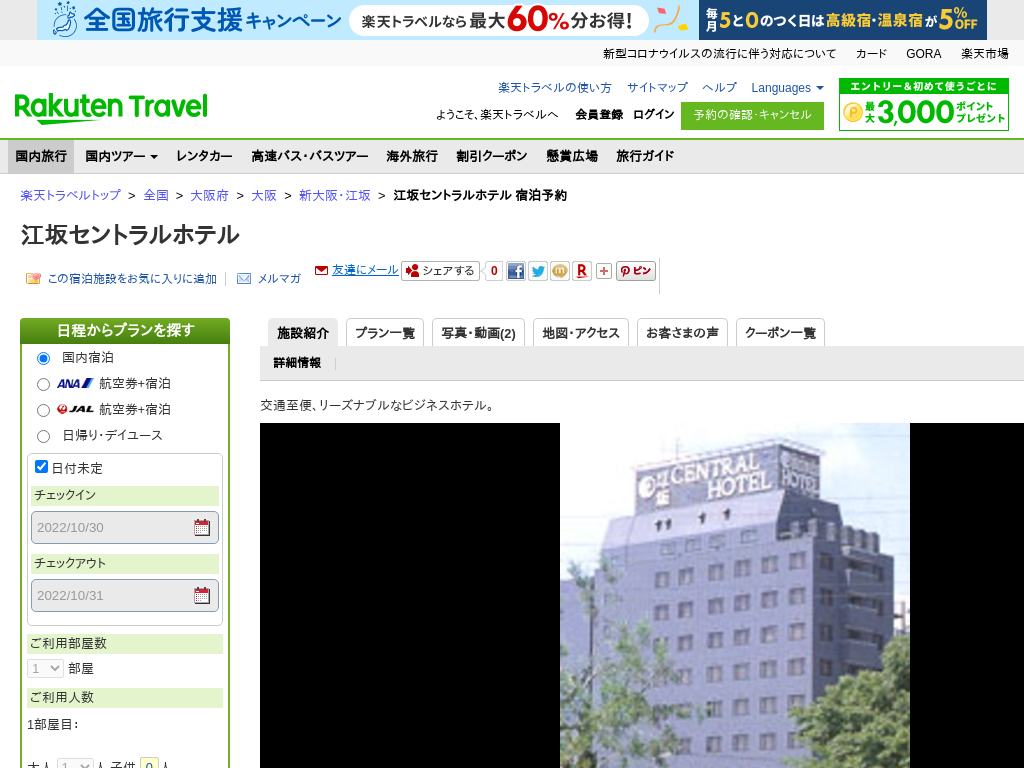Click the カード top link
Screen dimensions: 1024x768
[x=871, y=54]
